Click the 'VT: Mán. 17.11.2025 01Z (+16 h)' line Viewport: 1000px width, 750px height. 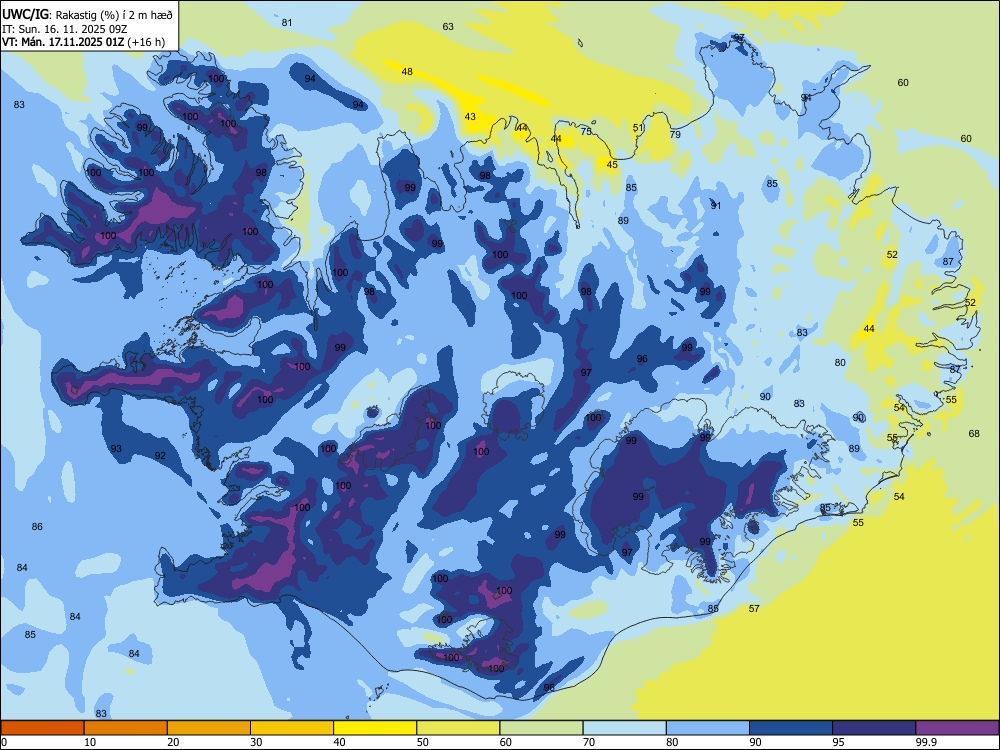point(84,42)
